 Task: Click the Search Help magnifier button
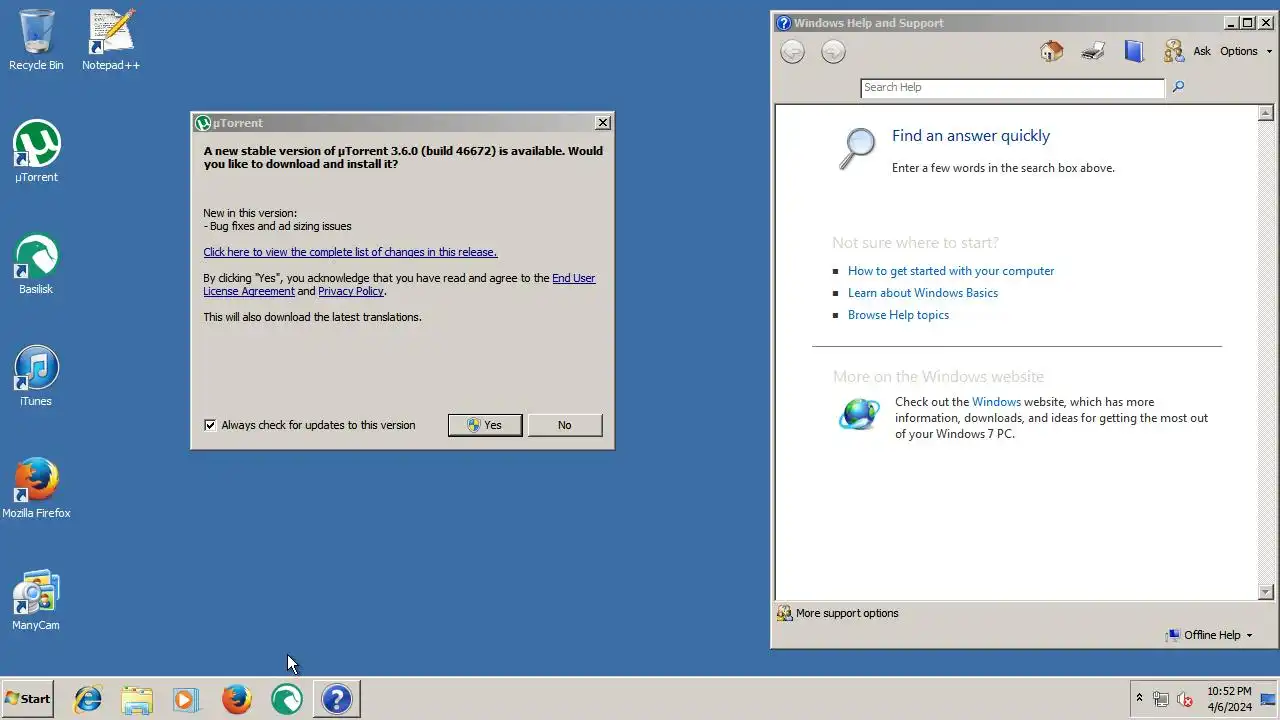pos(1178,87)
